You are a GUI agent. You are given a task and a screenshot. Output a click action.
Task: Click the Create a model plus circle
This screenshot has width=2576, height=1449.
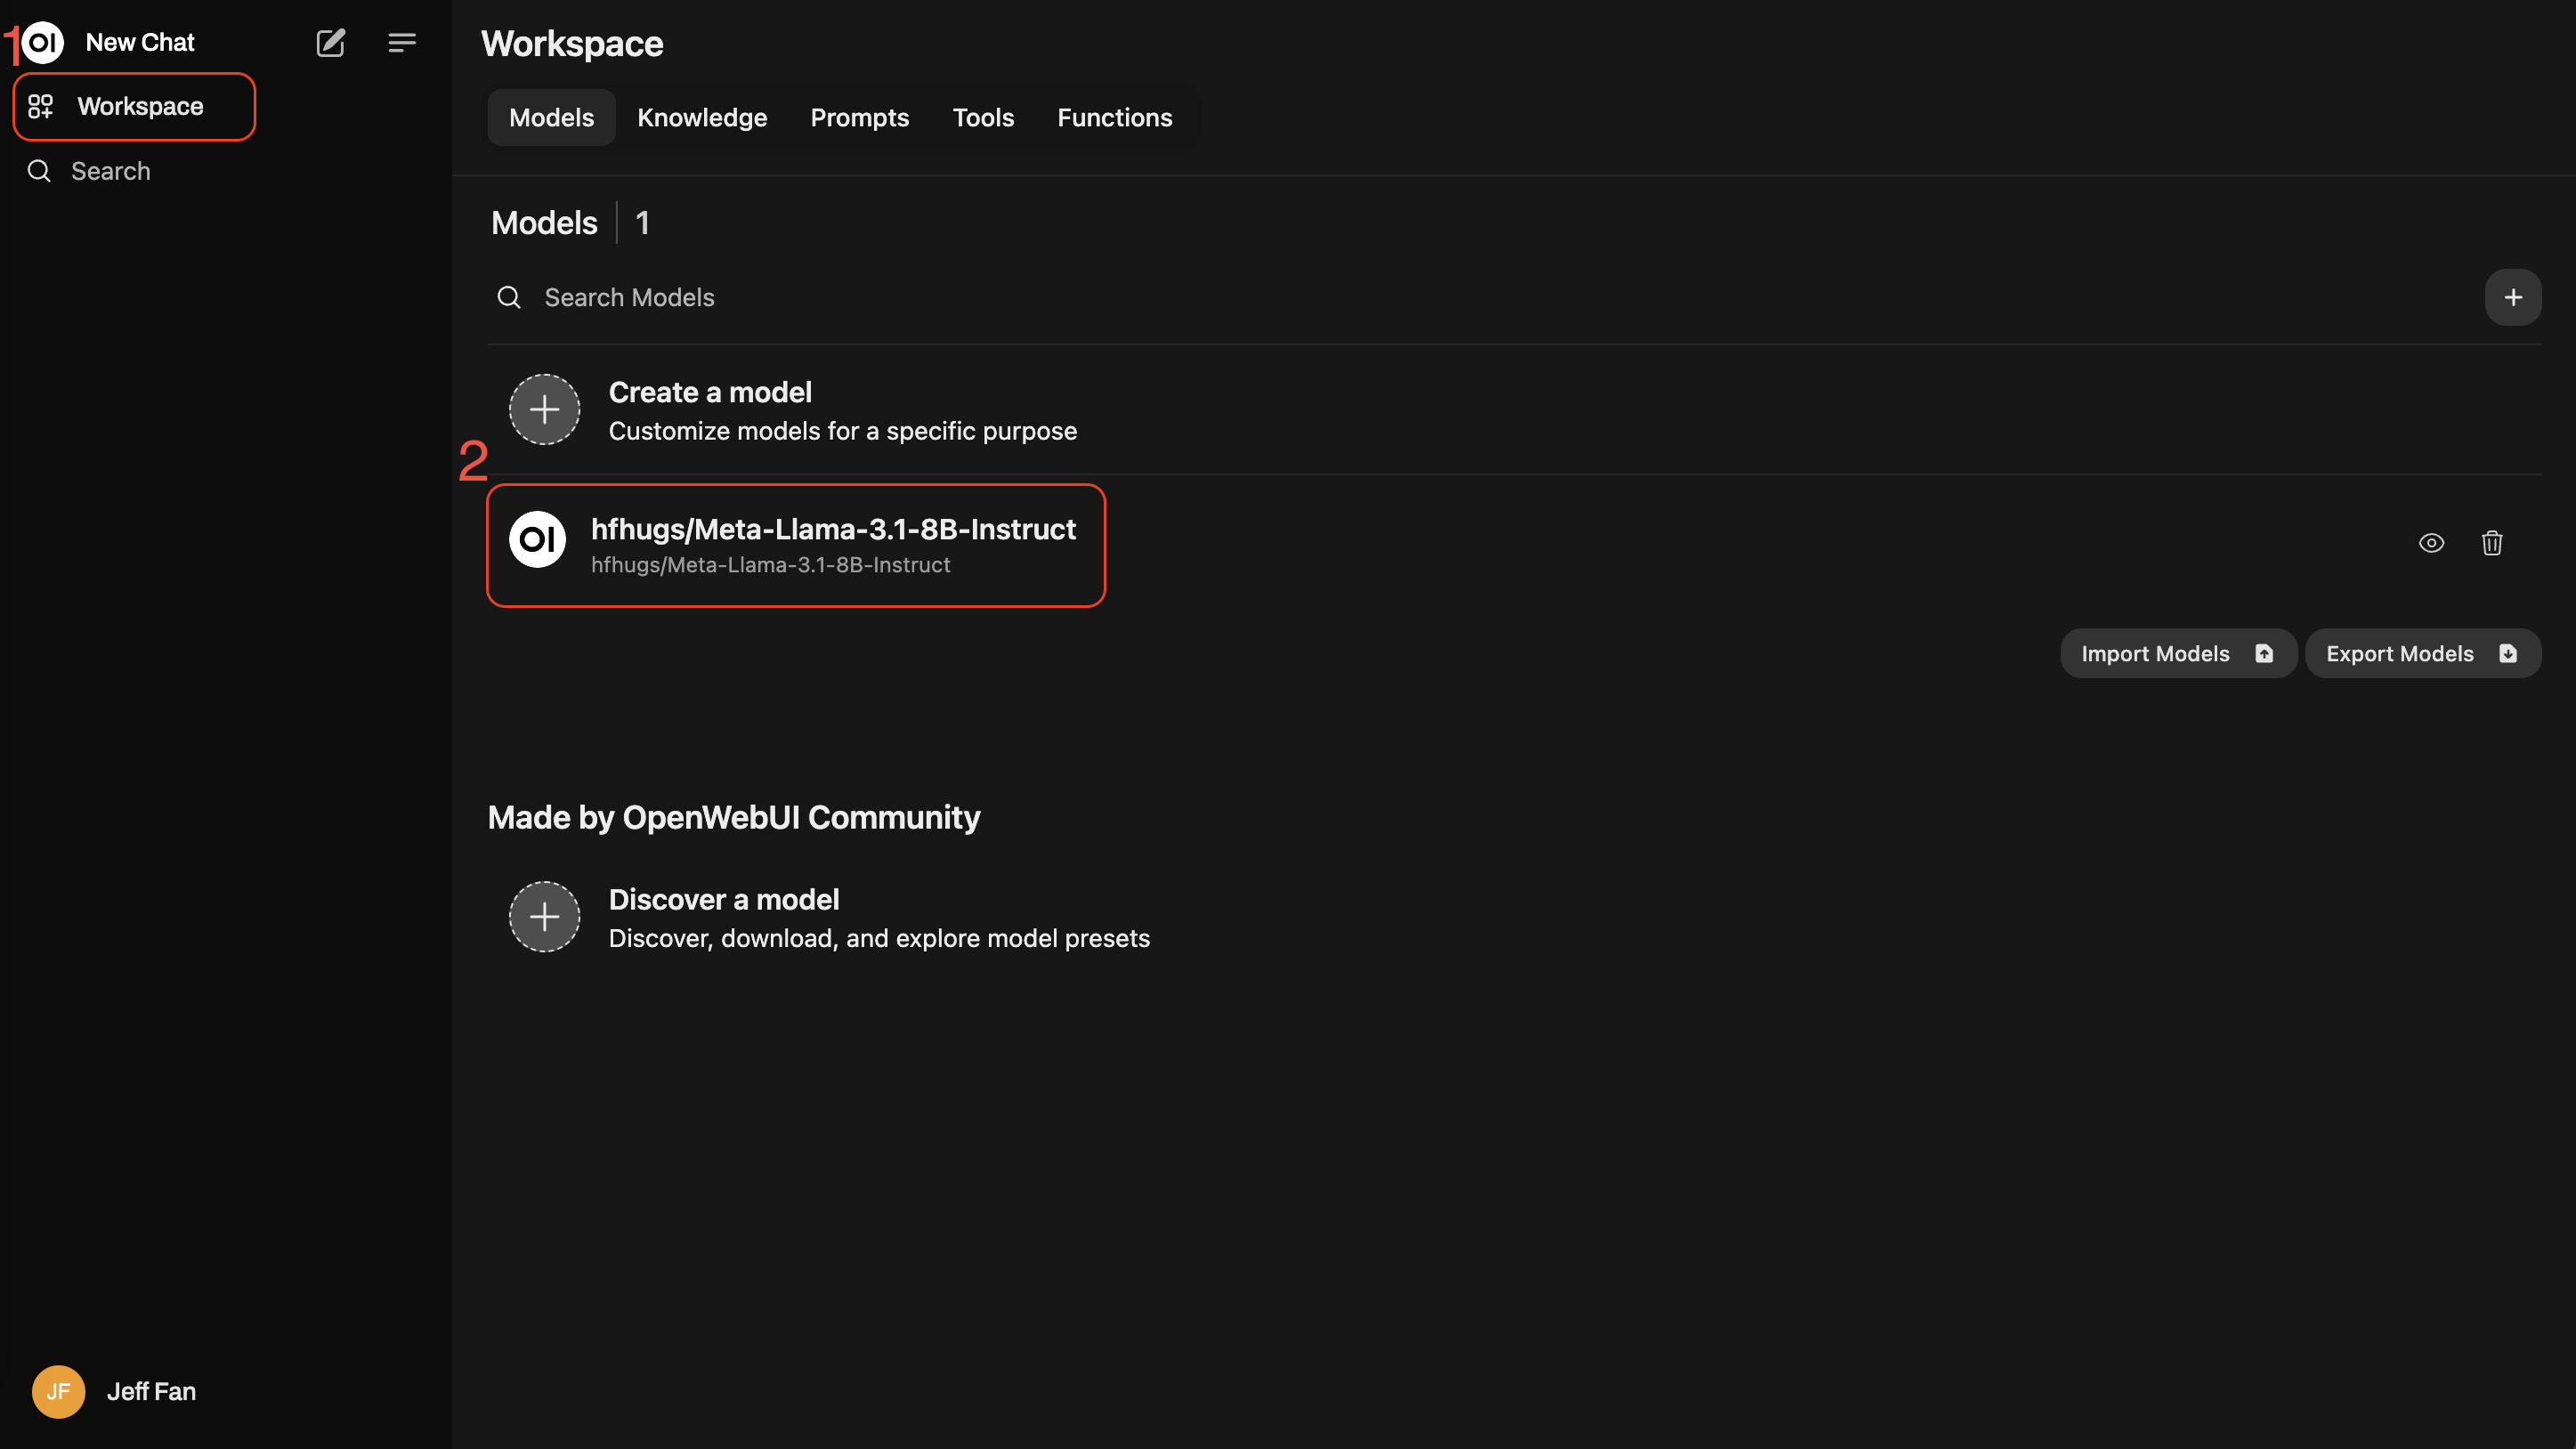[x=544, y=409]
